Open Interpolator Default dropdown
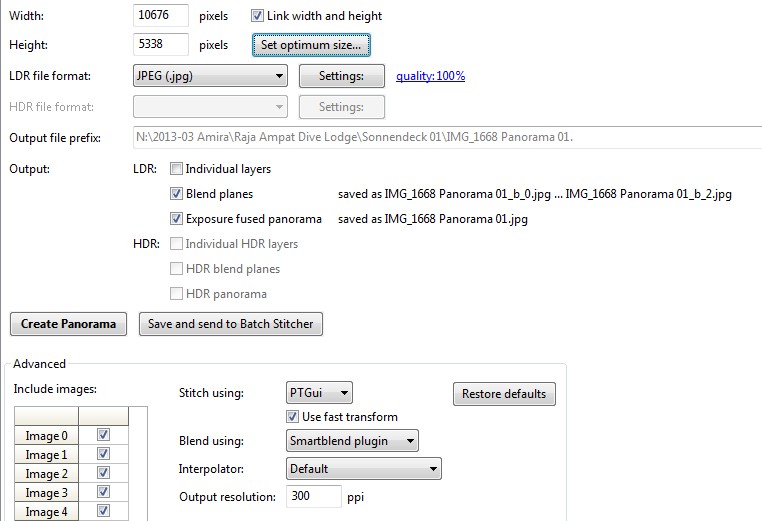The image size is (762, 521). 363,469
